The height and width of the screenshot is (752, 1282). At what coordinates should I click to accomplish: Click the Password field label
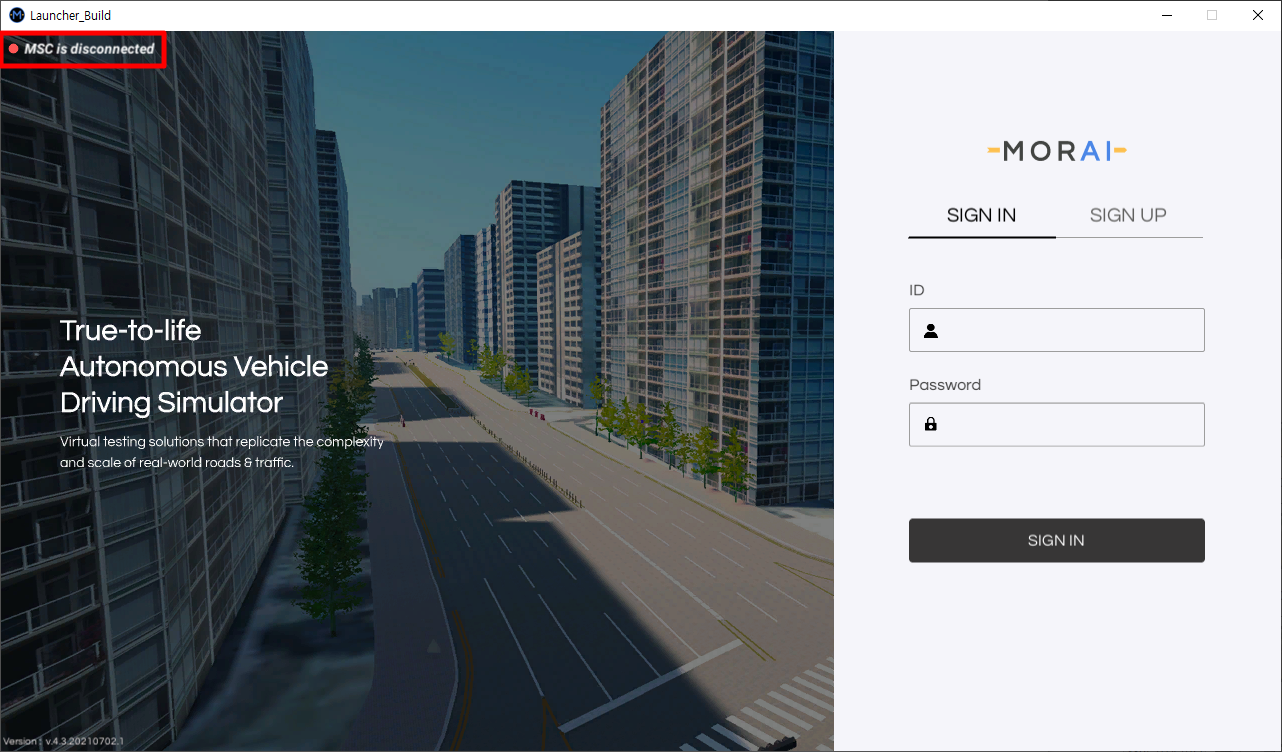pos(944,384)
